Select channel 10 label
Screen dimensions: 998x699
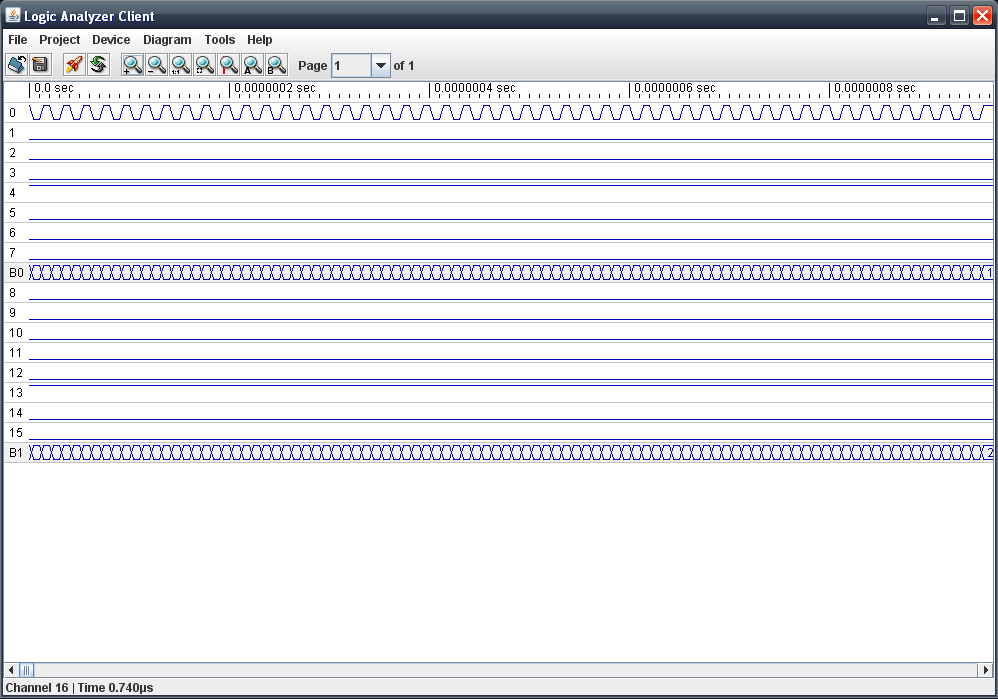(16, 333)
